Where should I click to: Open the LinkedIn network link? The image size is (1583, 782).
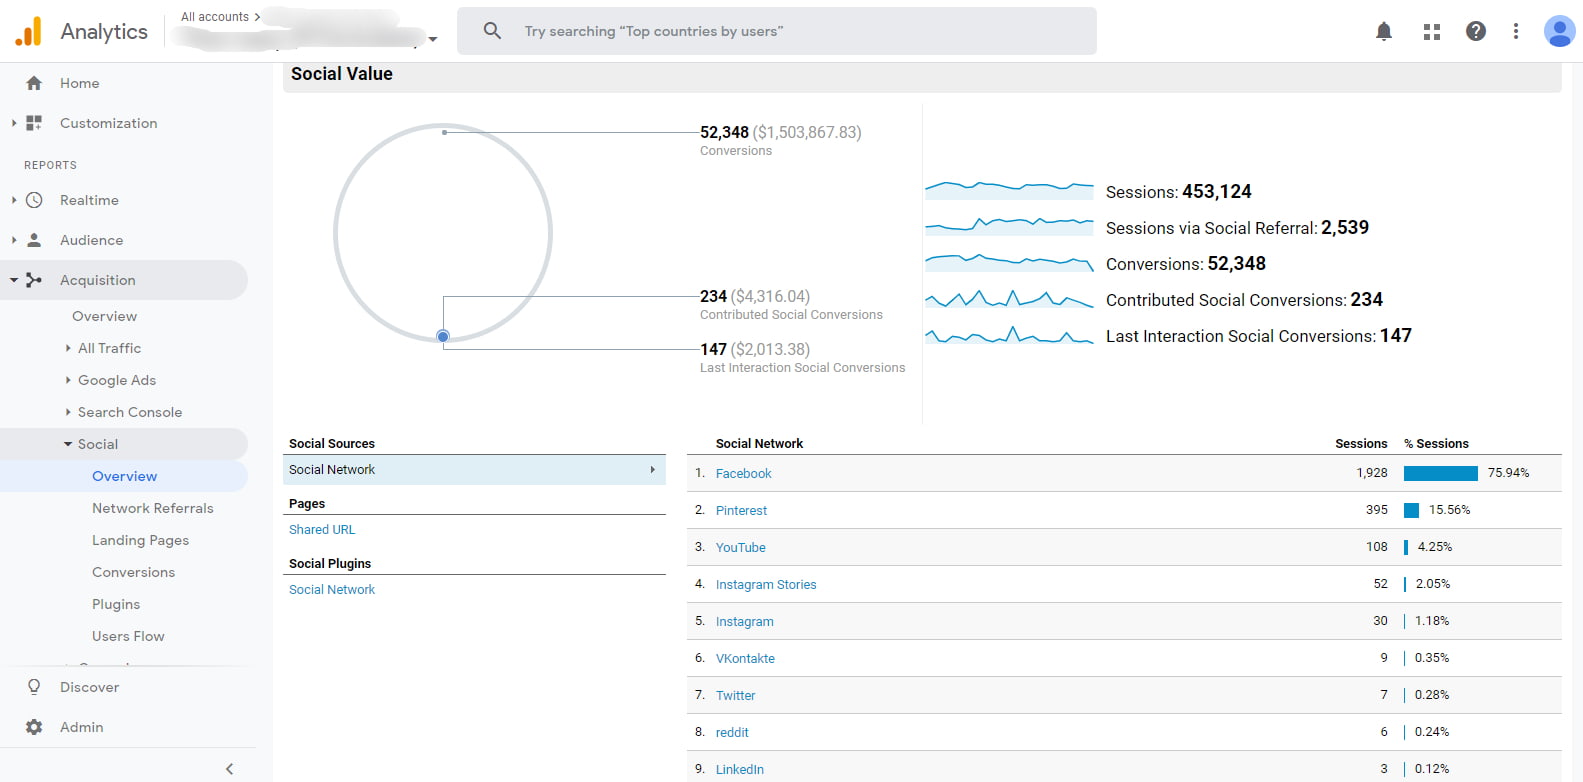point(740,770)
